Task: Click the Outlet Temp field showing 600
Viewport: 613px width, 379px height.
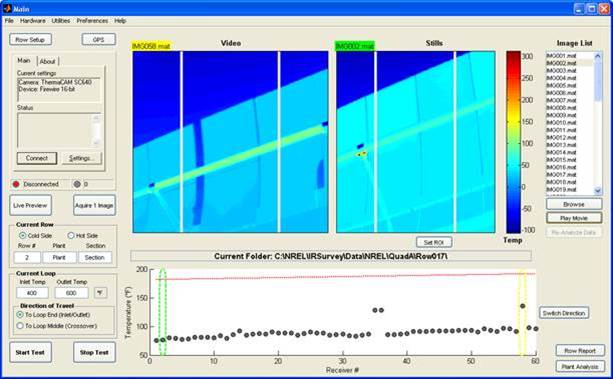Action: (x=71, y=293)
